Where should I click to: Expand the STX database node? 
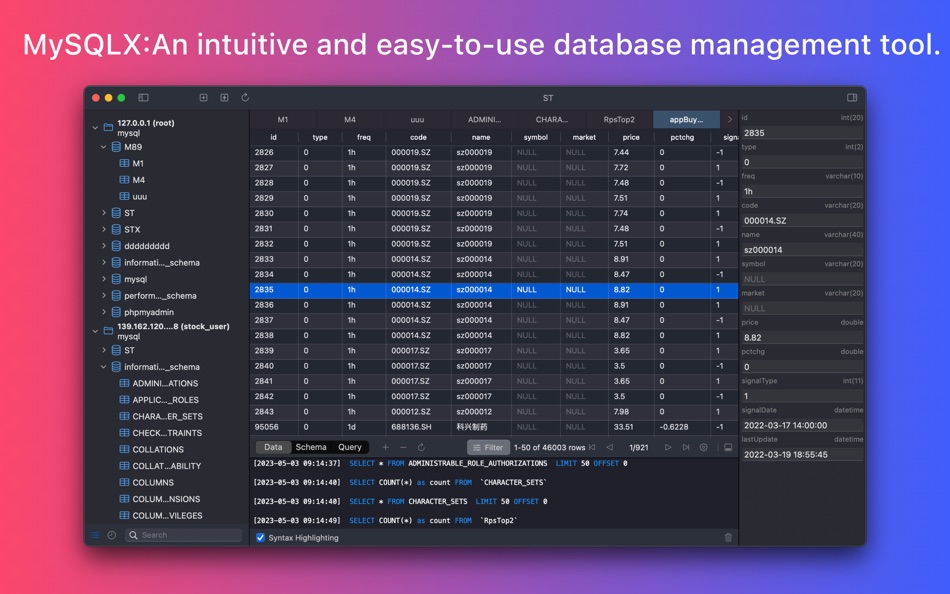(x=104, y=230)
